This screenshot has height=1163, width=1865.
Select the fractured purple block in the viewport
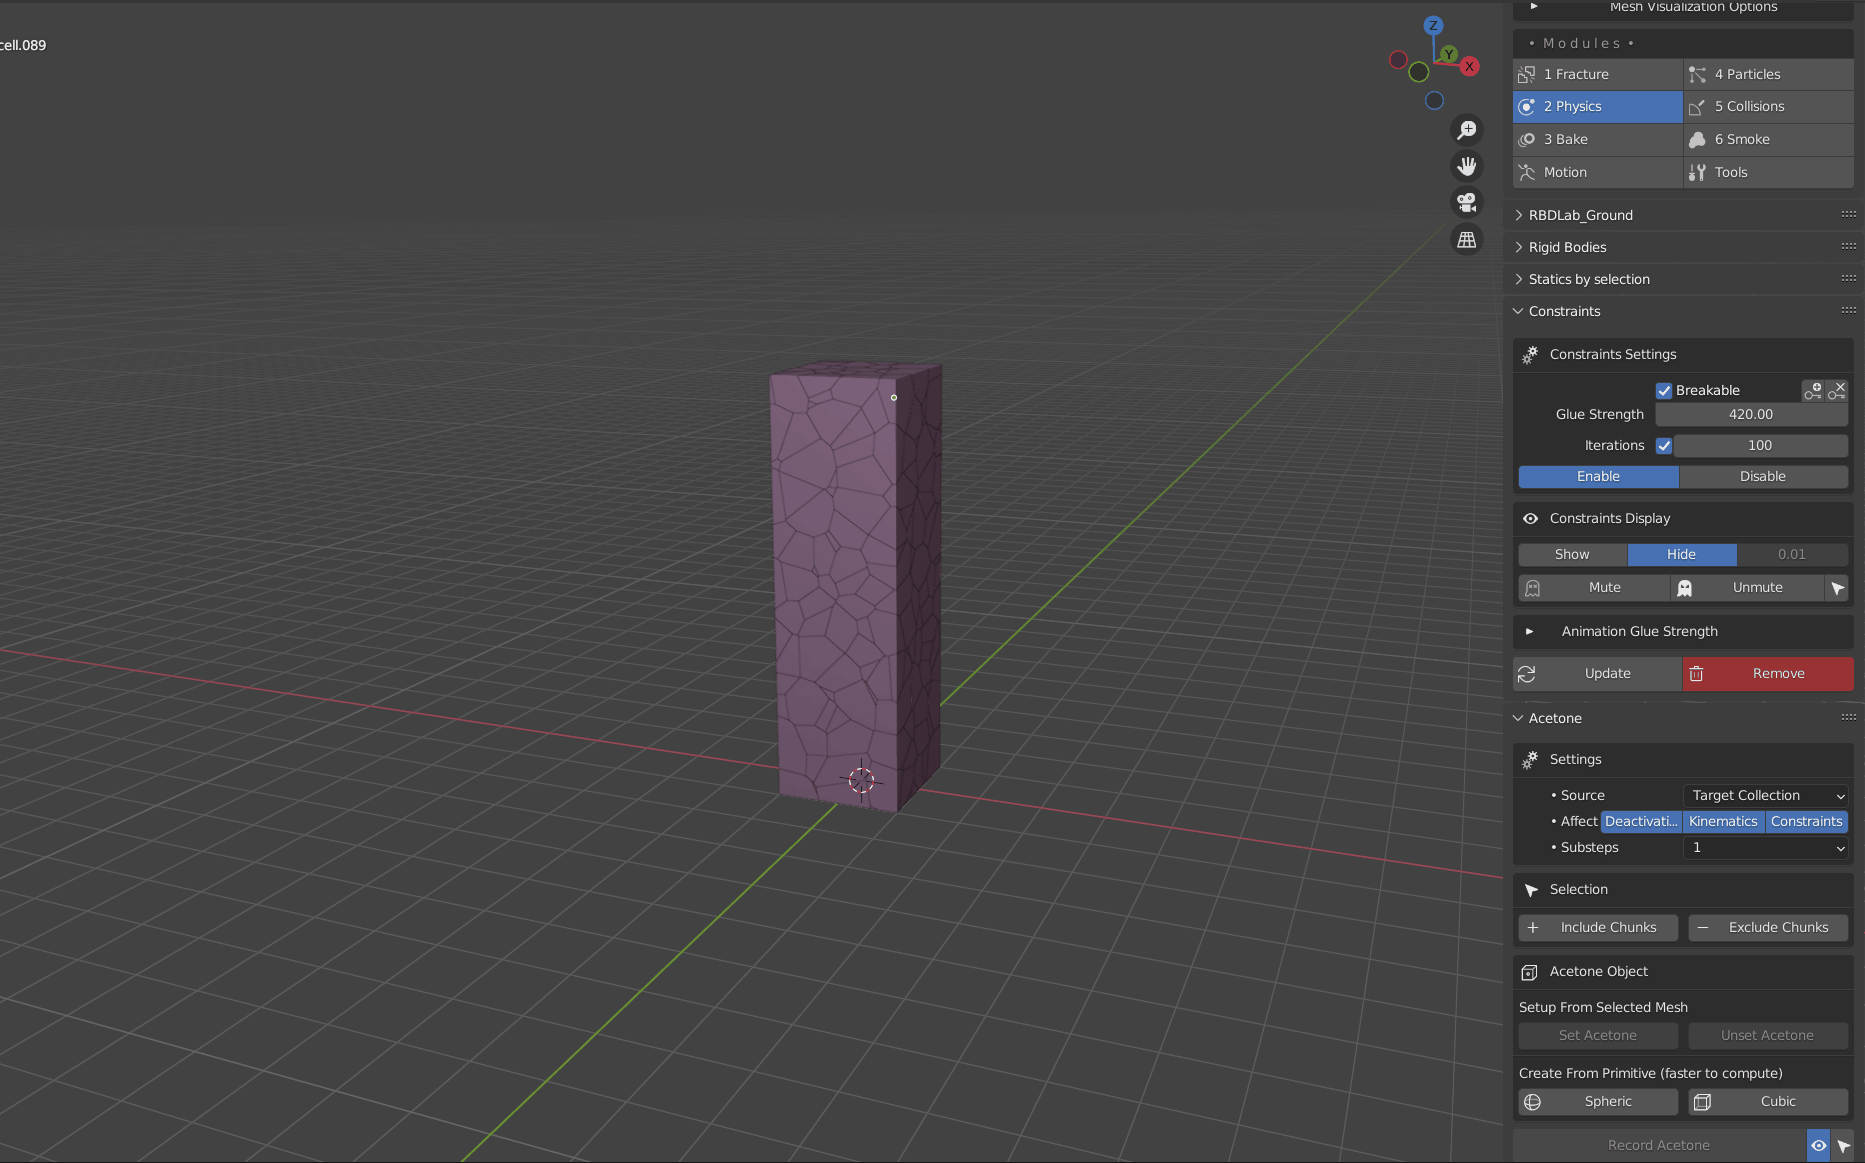[857, 585]
